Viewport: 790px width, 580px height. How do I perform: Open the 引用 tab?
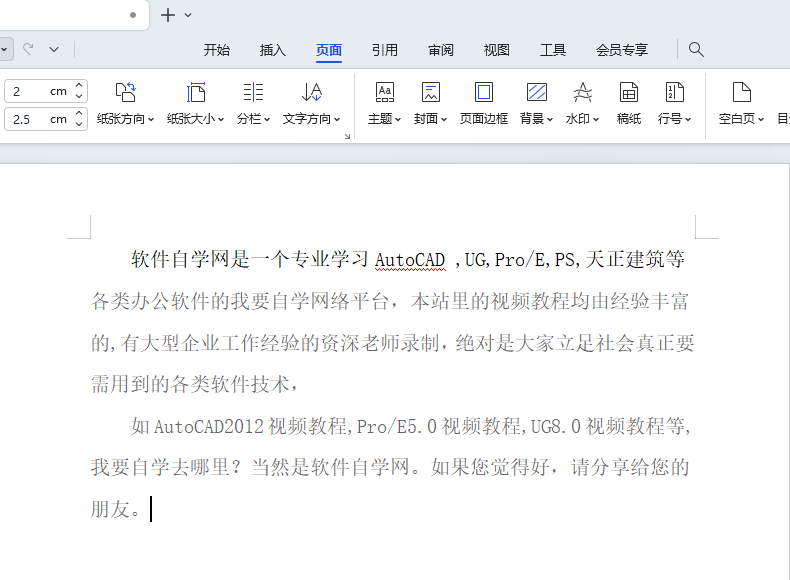tap(385, 50)
